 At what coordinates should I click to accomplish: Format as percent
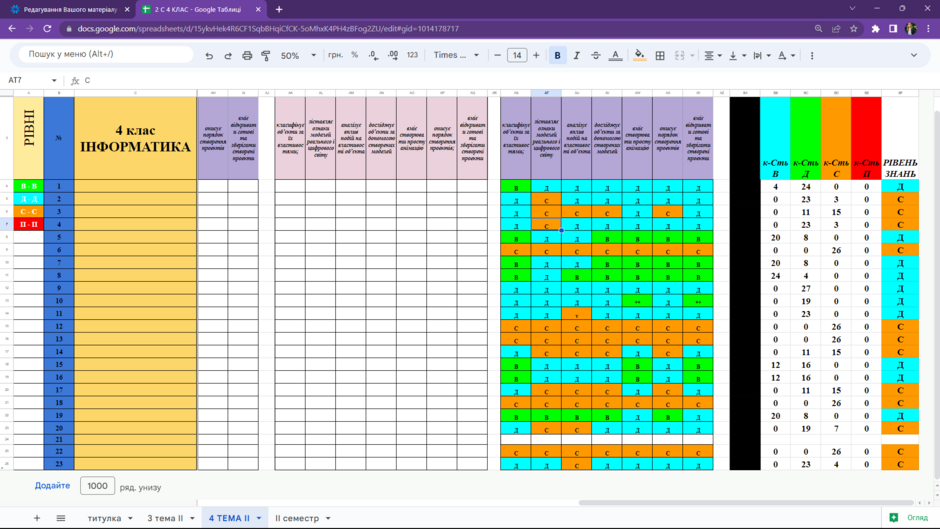tap(355, 55)
